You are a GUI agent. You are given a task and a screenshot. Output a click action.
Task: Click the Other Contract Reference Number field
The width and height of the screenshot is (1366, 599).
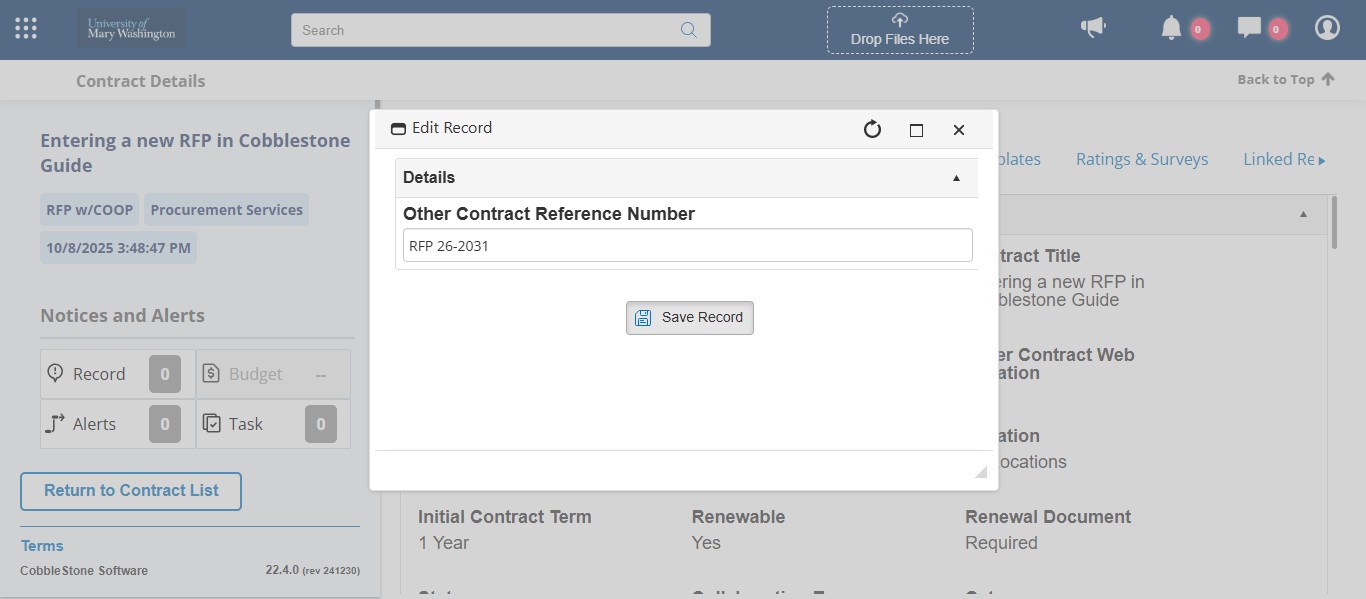pyautogui.click(x=687, y=246)
